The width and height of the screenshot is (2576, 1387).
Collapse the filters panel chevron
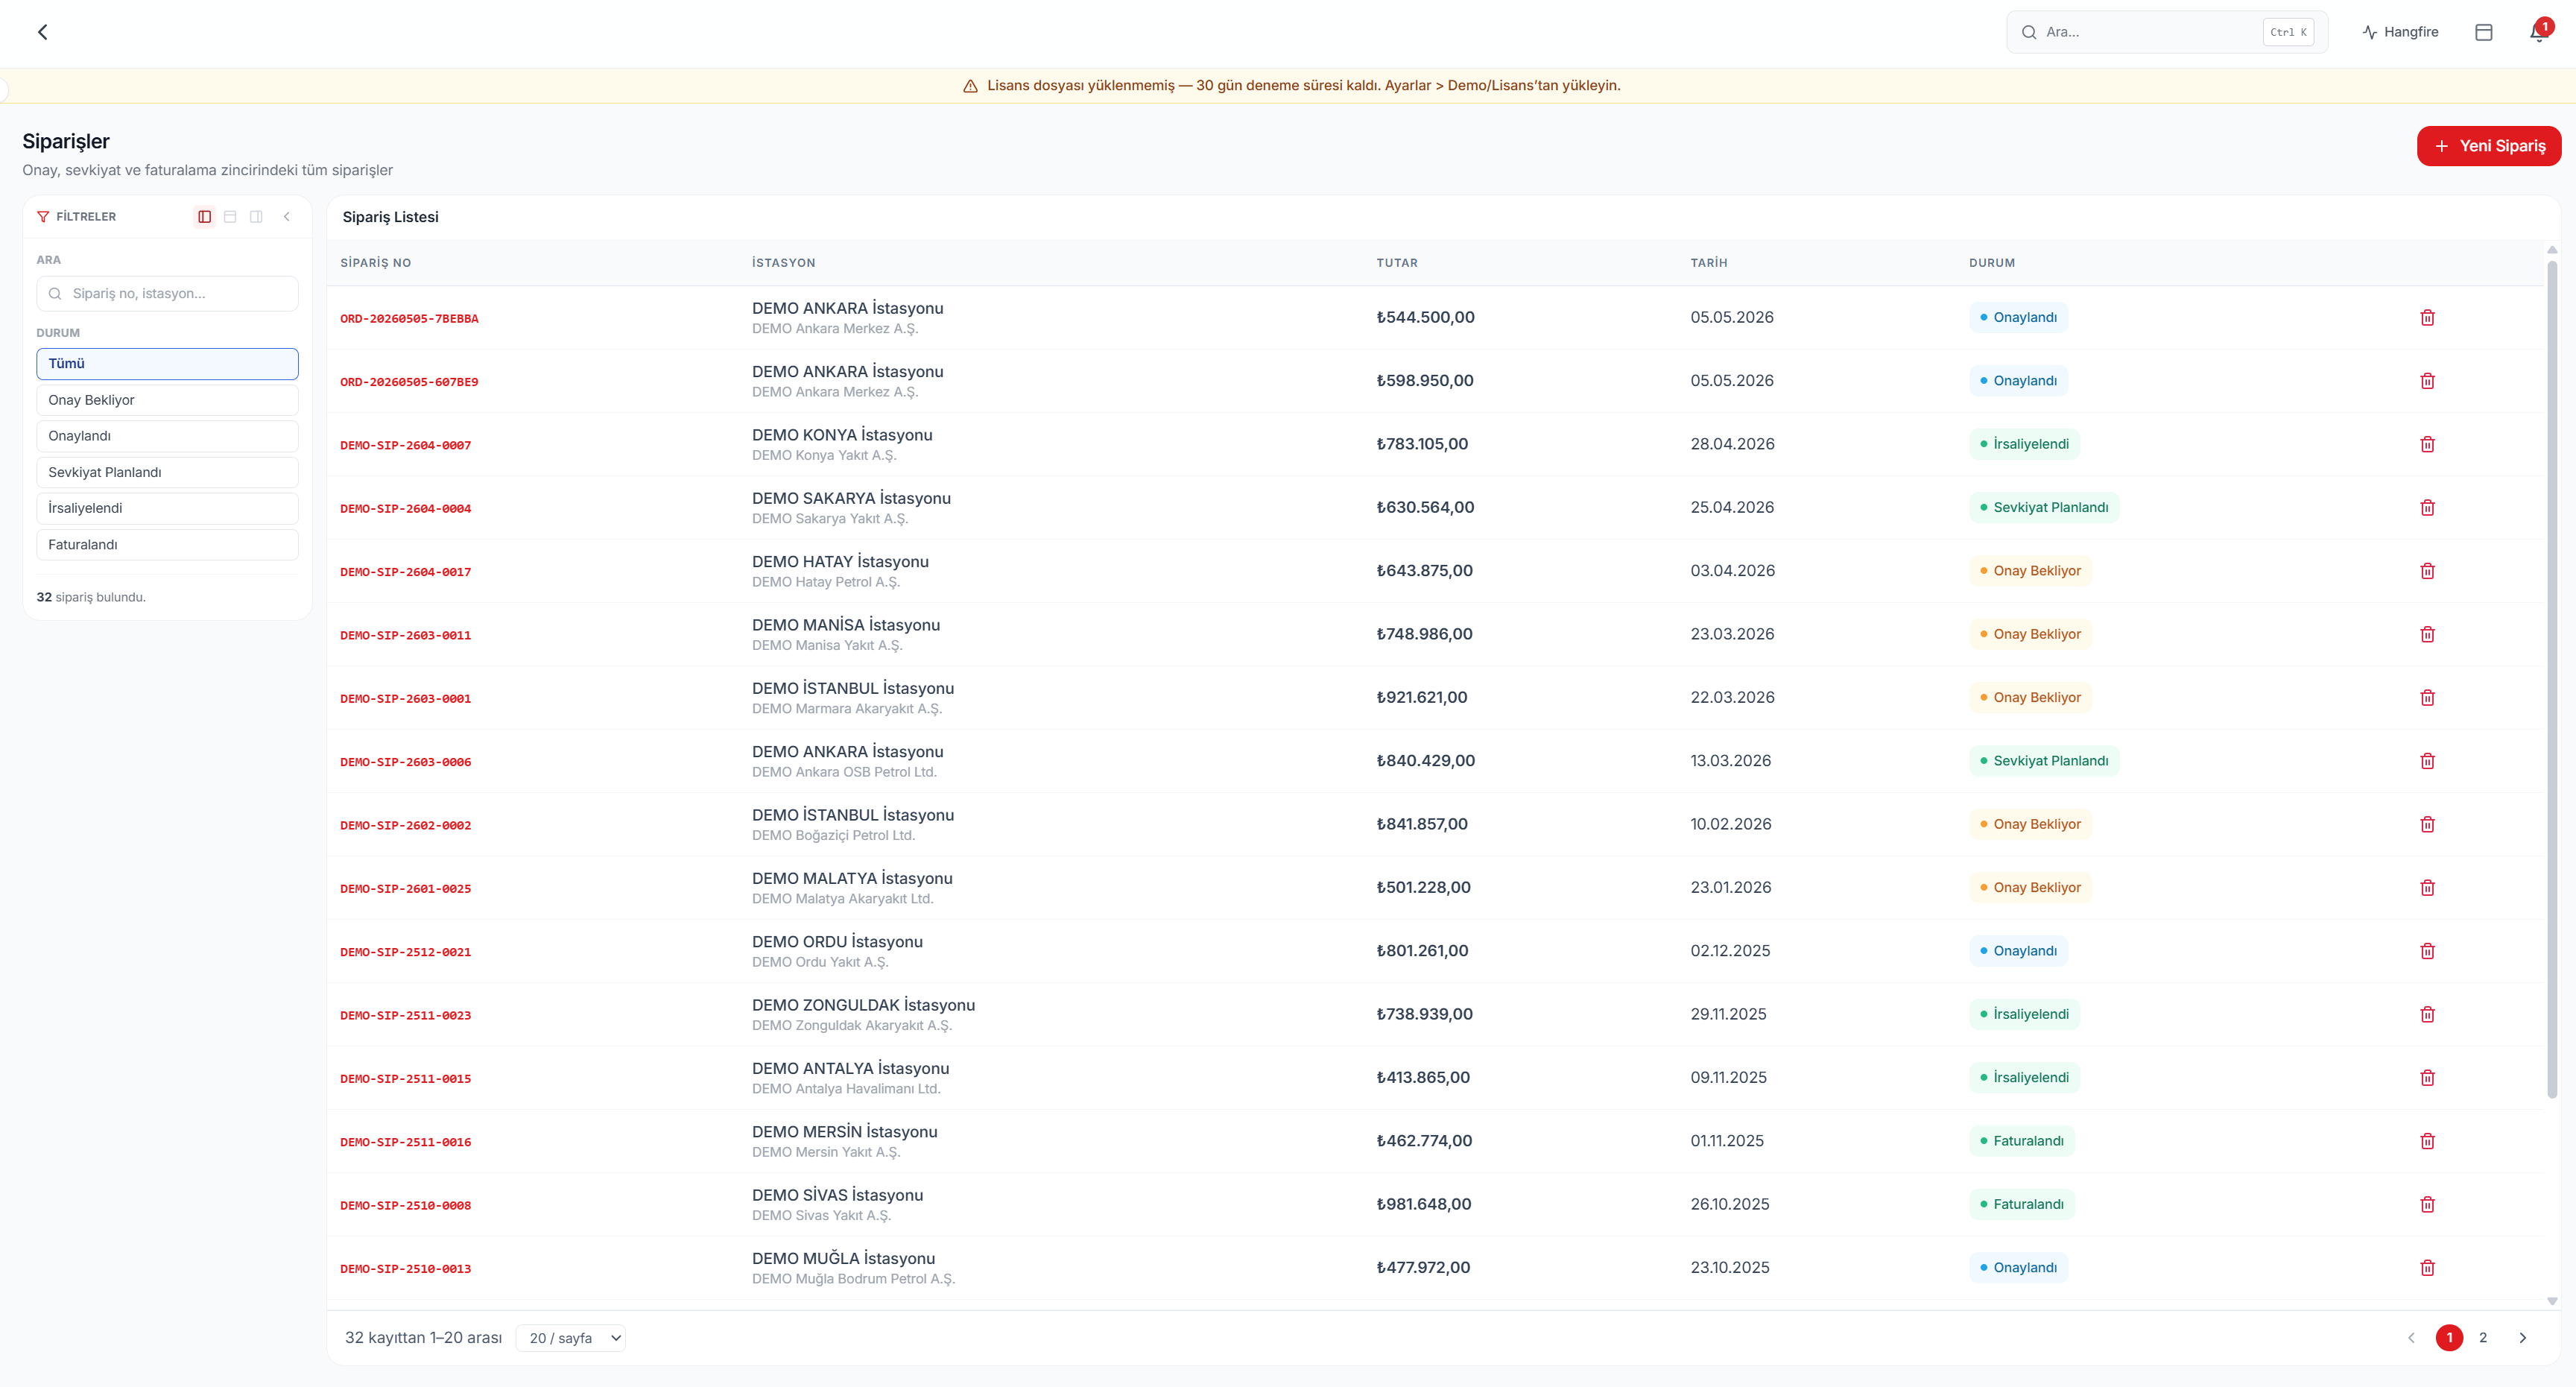point(287,217)
